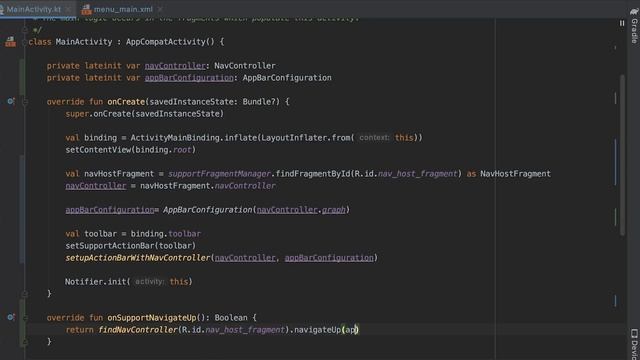Click findFragmentById method name

pyautogui.click(x=313, y=174)
